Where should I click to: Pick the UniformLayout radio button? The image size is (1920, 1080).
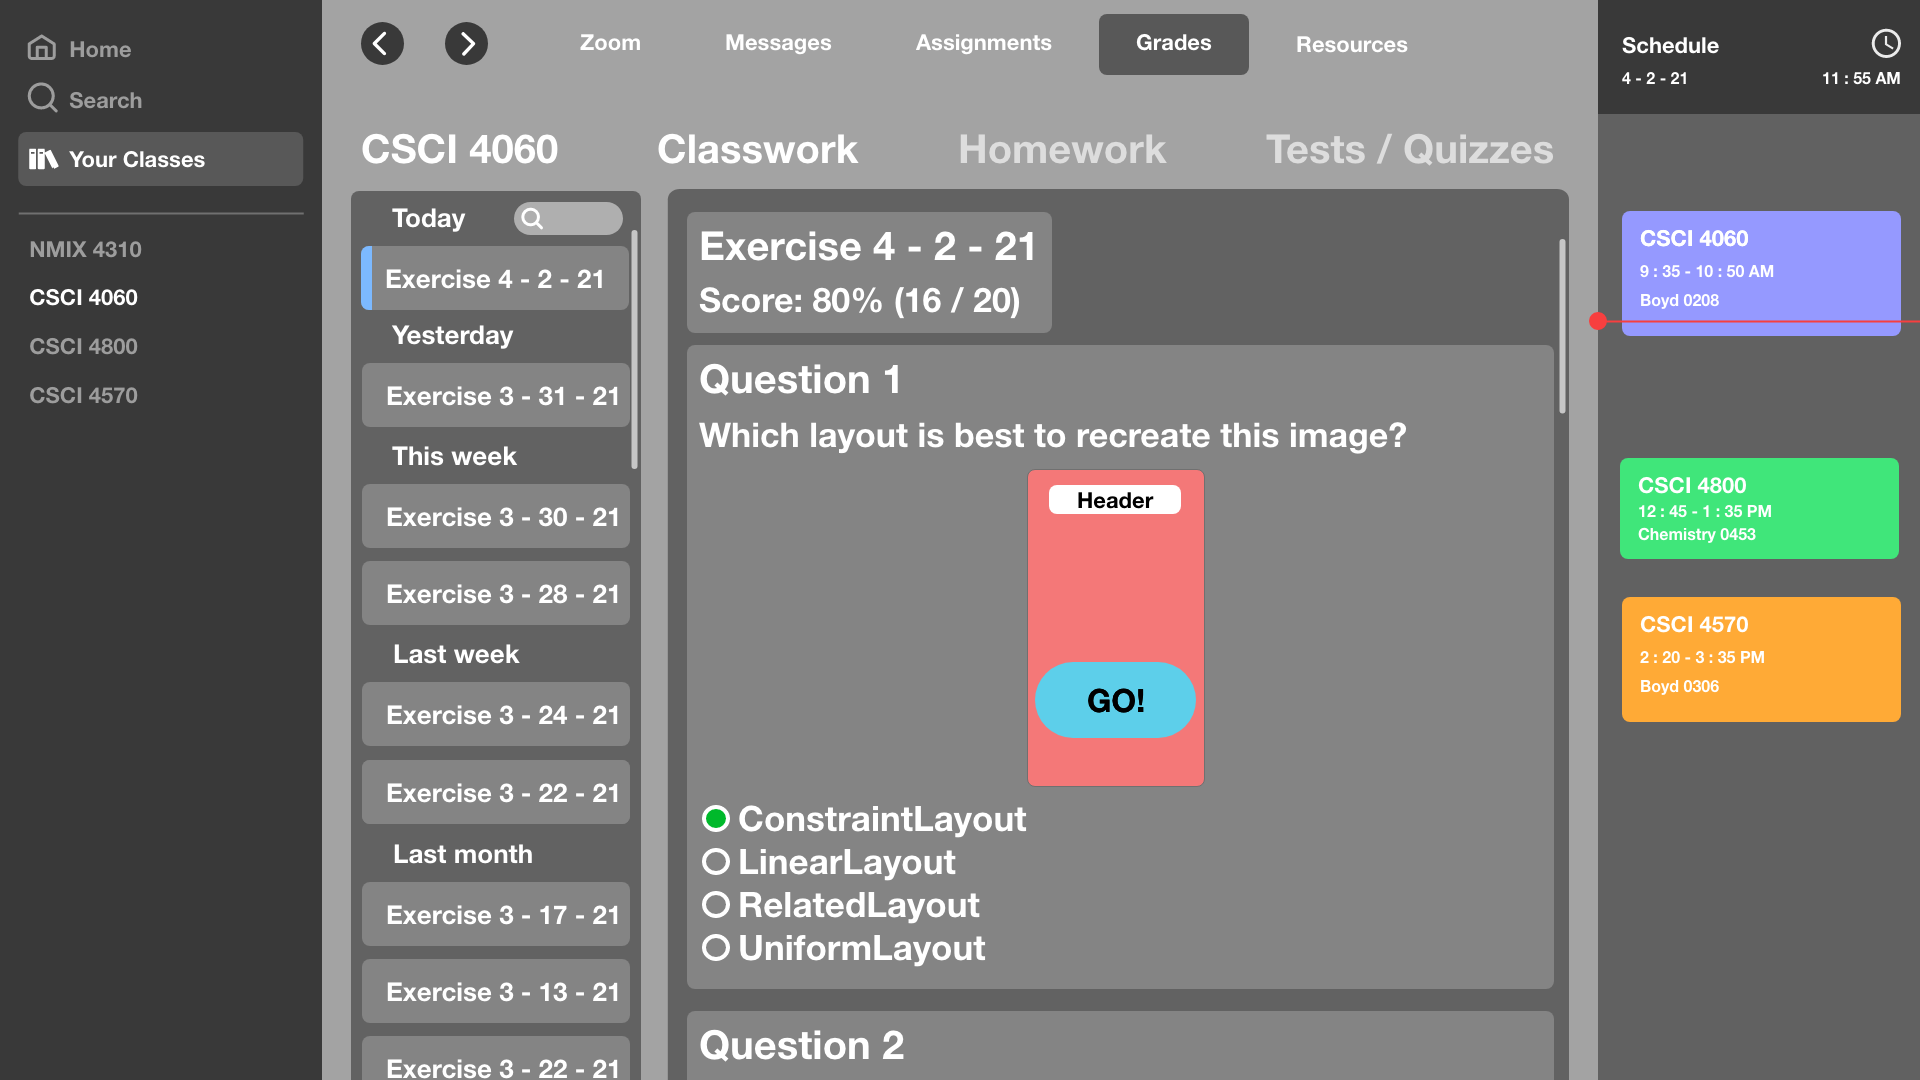click(x=716, y=947)
